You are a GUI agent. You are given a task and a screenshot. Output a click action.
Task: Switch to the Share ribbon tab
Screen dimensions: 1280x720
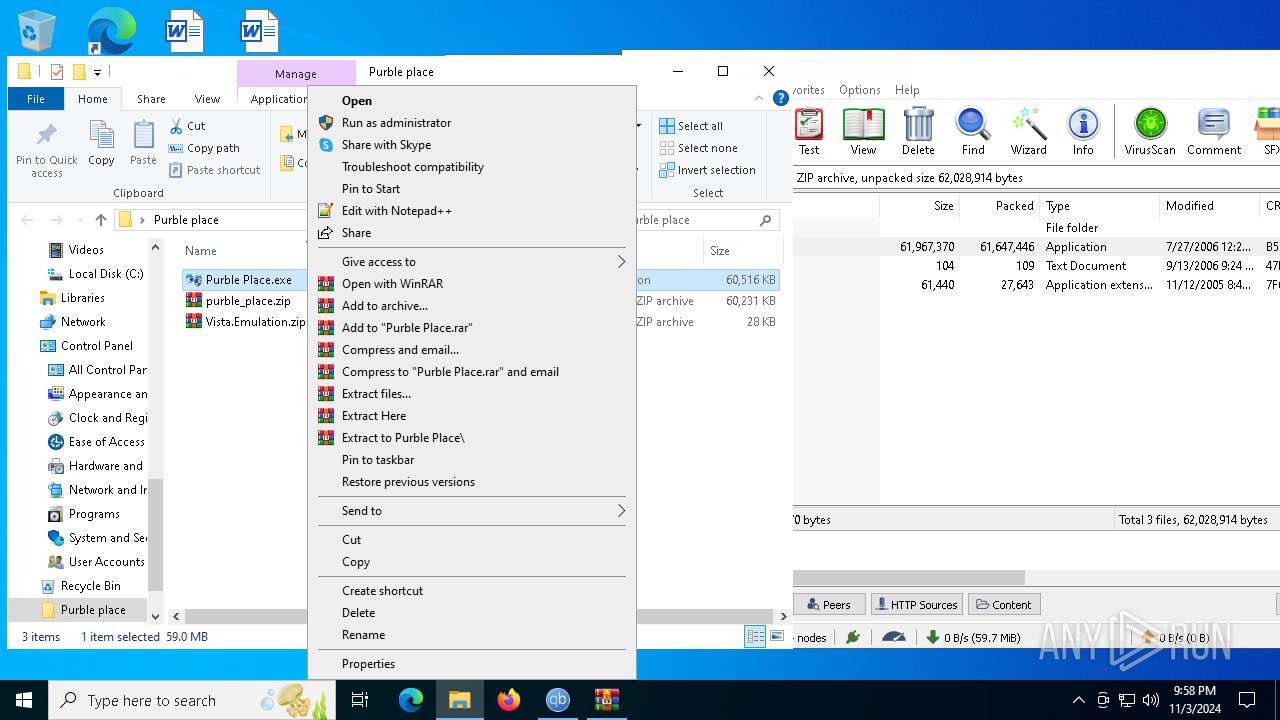(151, 99)
